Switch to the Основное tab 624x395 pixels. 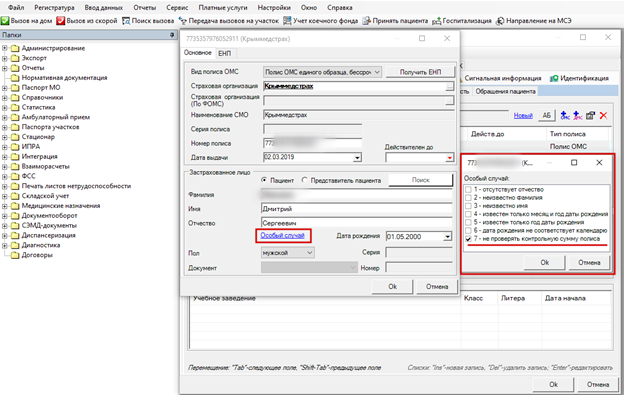[x=198, y=53]
